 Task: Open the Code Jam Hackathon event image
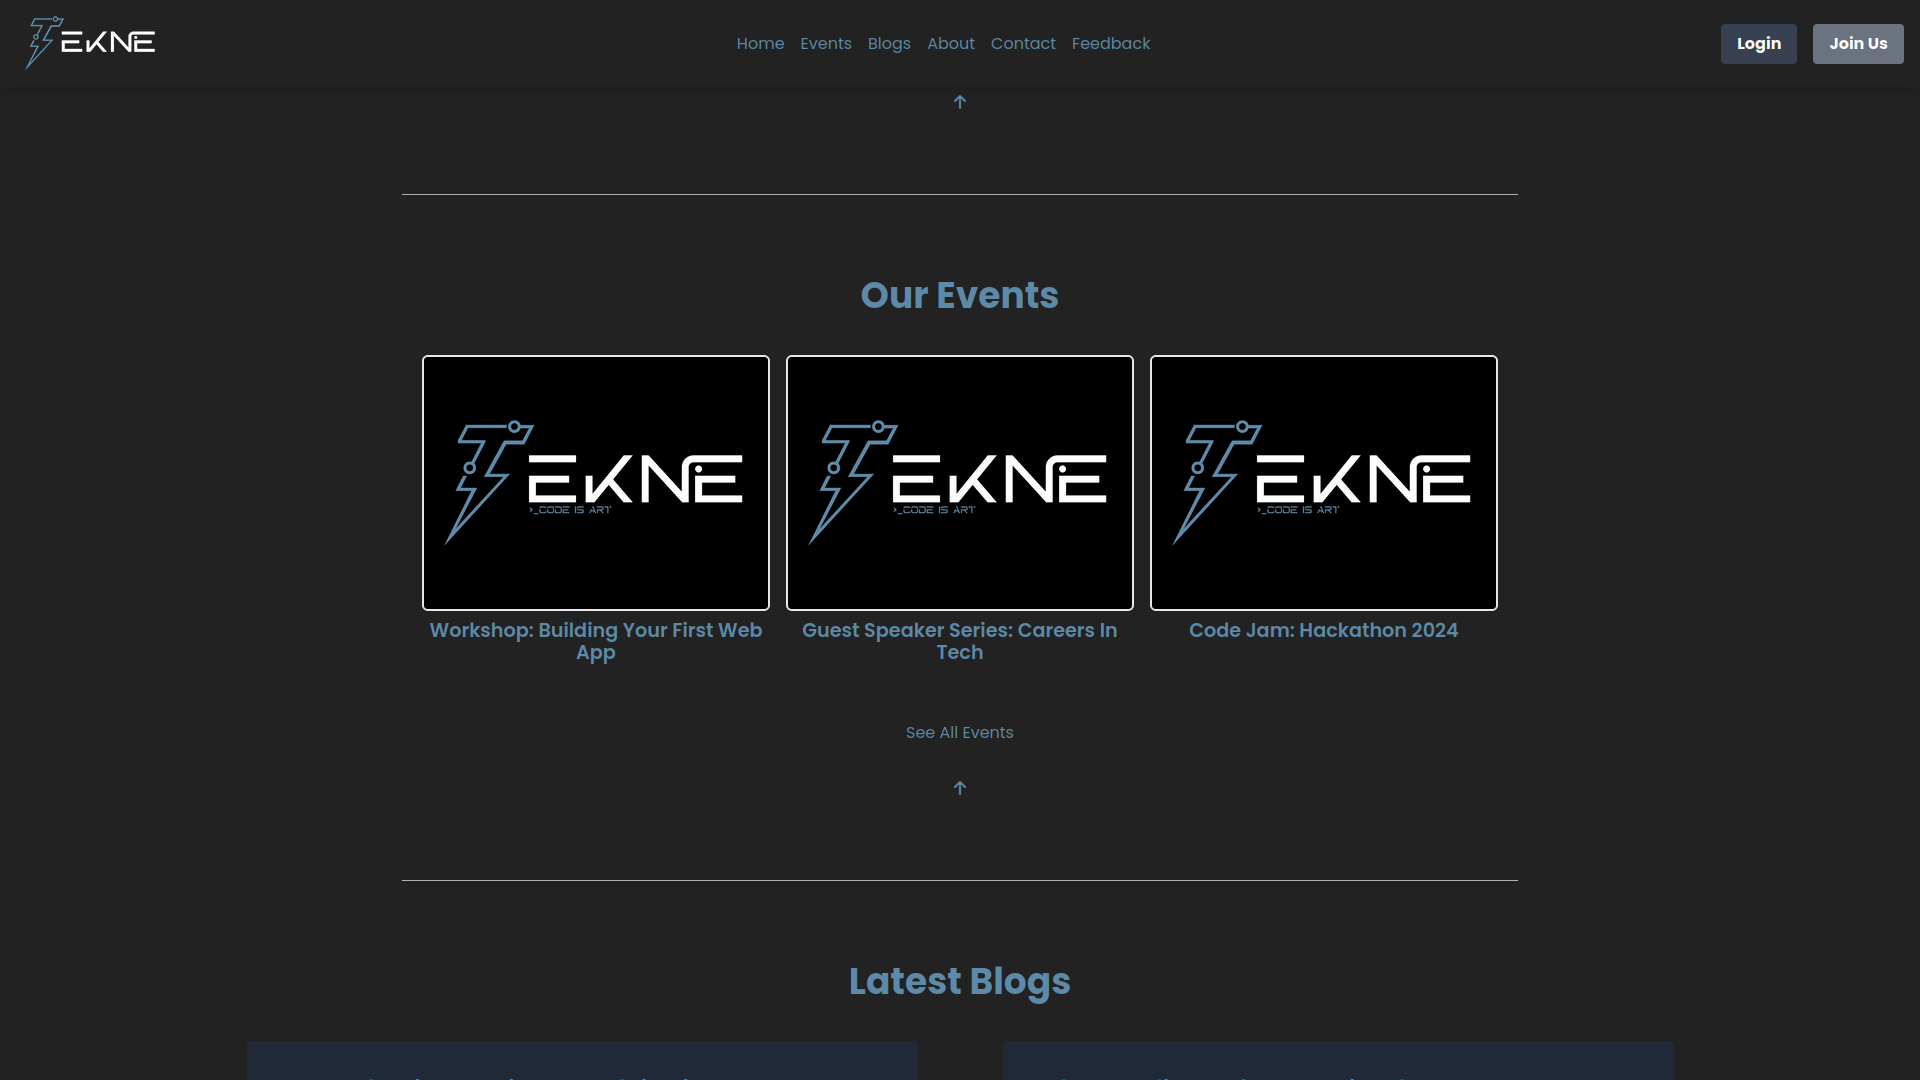click(x=1323, y=483)
